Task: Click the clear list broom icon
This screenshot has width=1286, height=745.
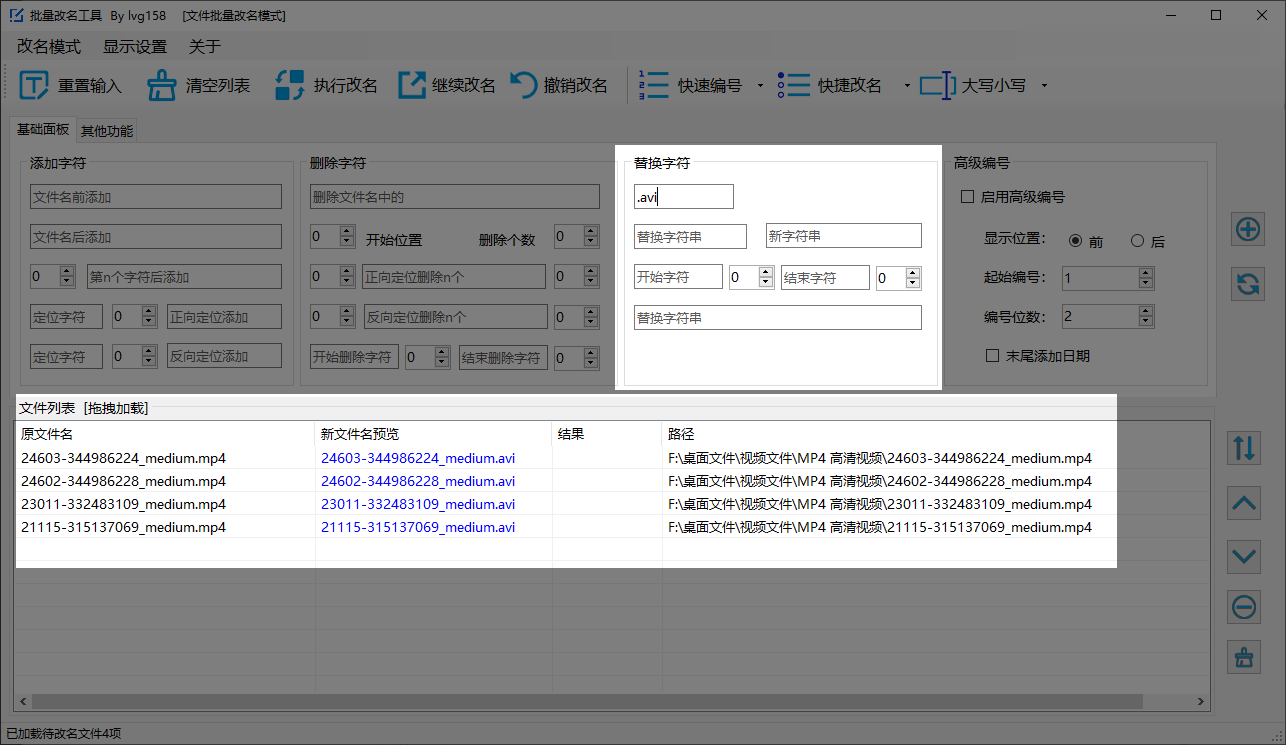Action: click(x=1244, y=657)
